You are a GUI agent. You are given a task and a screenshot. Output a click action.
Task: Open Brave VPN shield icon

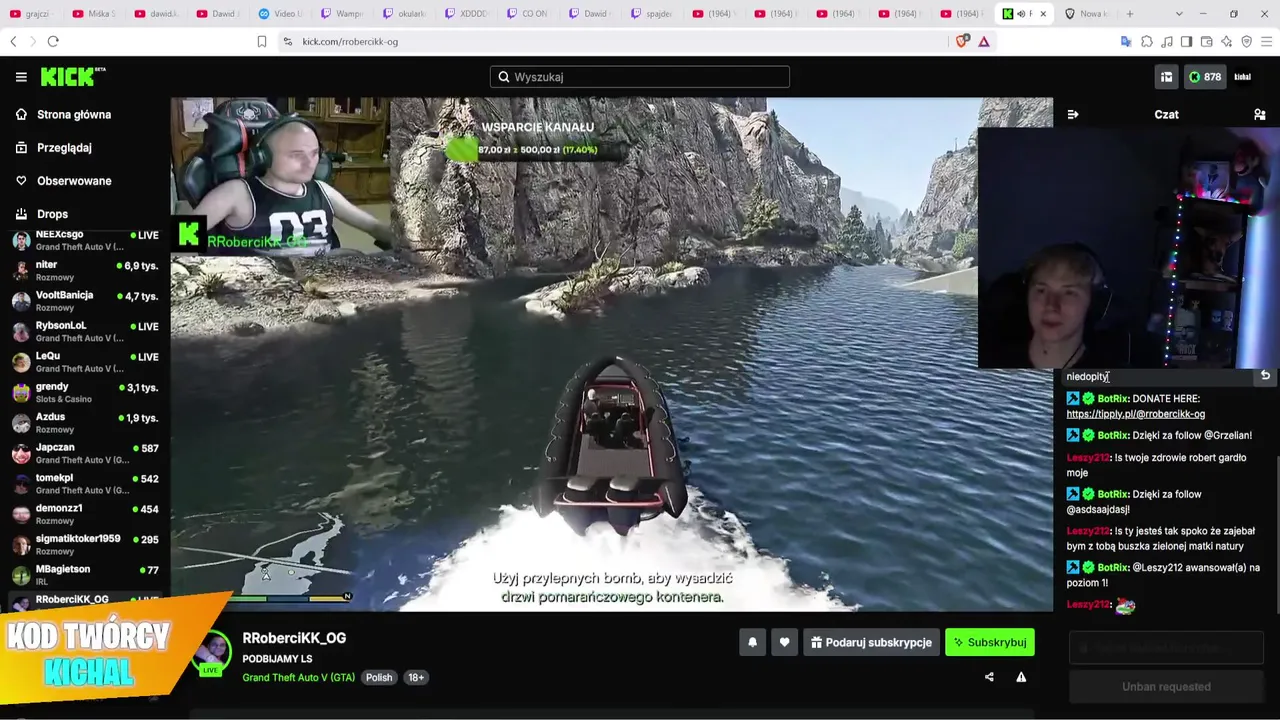1246,41
